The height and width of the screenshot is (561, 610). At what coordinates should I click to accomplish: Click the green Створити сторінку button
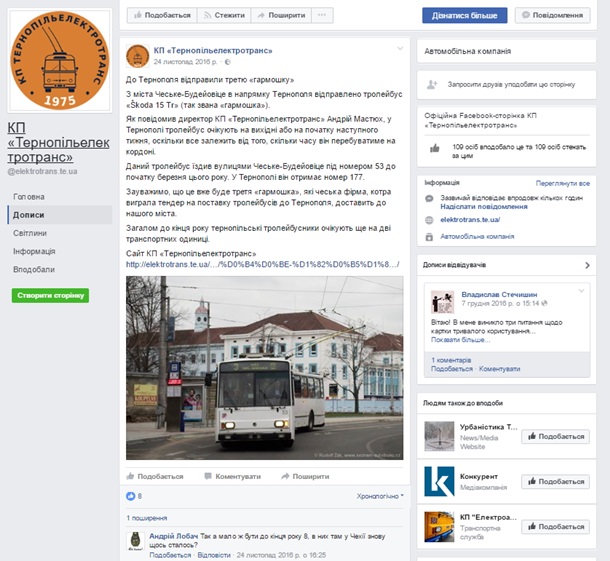(x=50, y=295)
